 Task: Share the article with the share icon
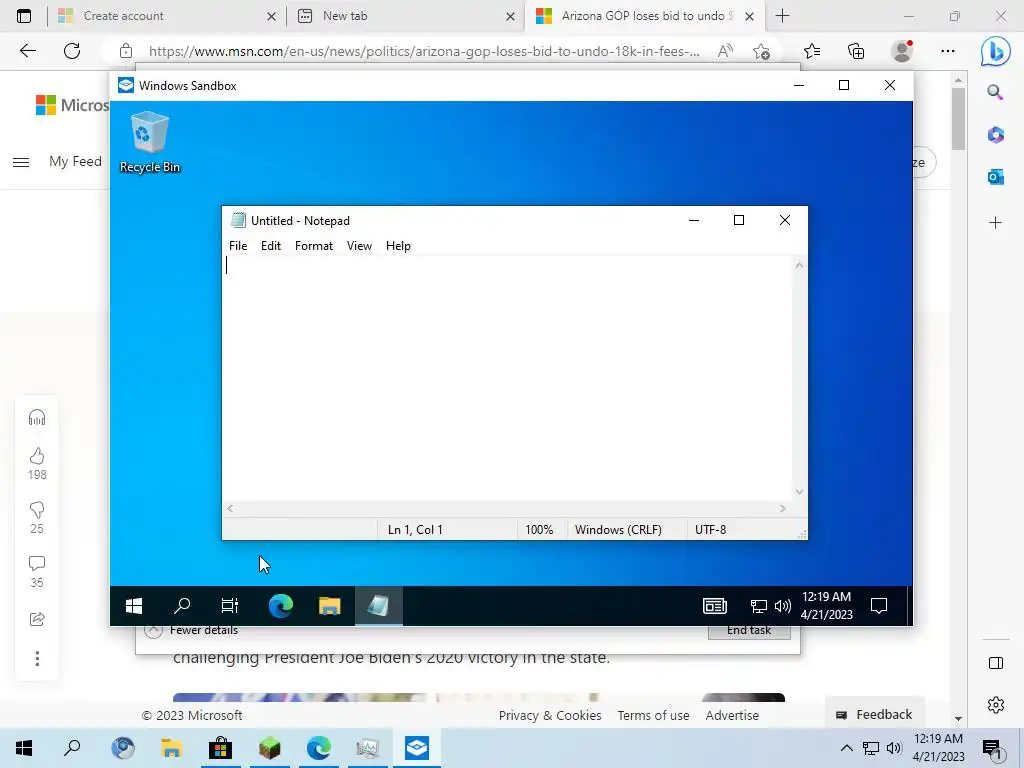point(37,619)
